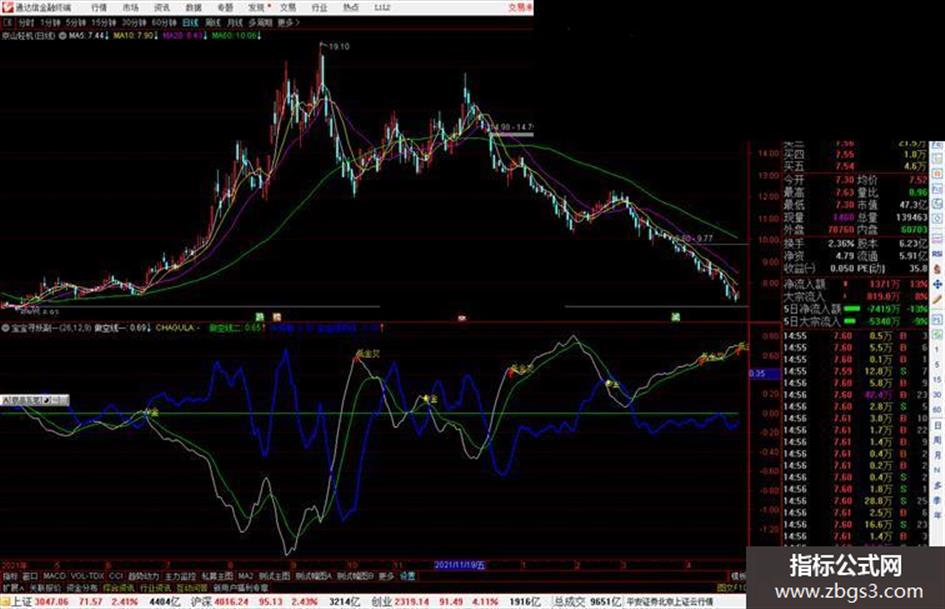Open 综合资讯 panel
The image size is (945, 609).
pyautogui.click(x=119, y=587)
